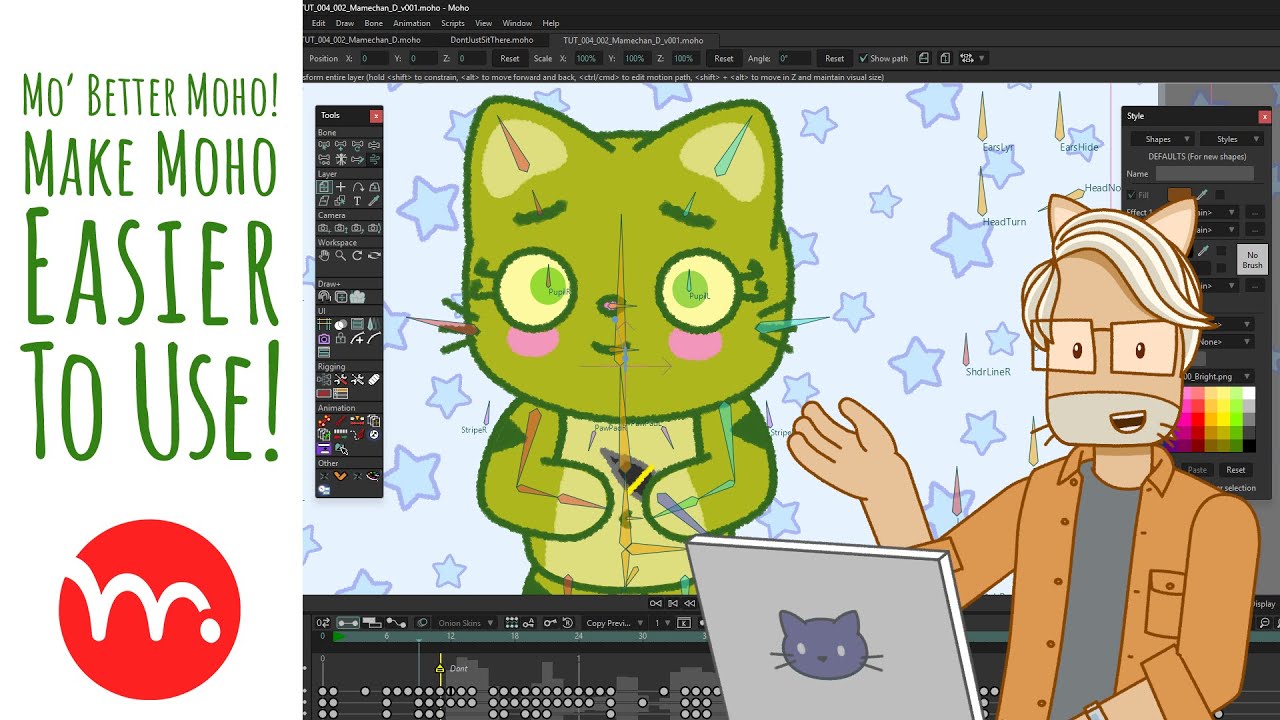Open the '1' dropdown in timeline toolbar
This screenshot has width=1280, height=720.
[x=662, y=622]
